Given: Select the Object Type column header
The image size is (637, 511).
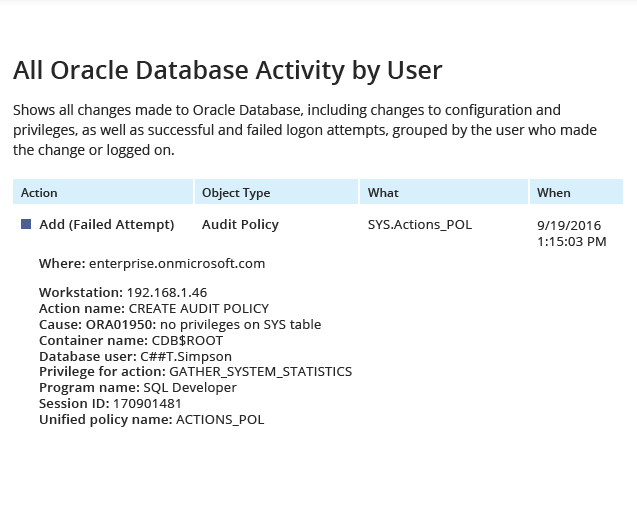Looking at the screenshot, I should pos(276,192).
